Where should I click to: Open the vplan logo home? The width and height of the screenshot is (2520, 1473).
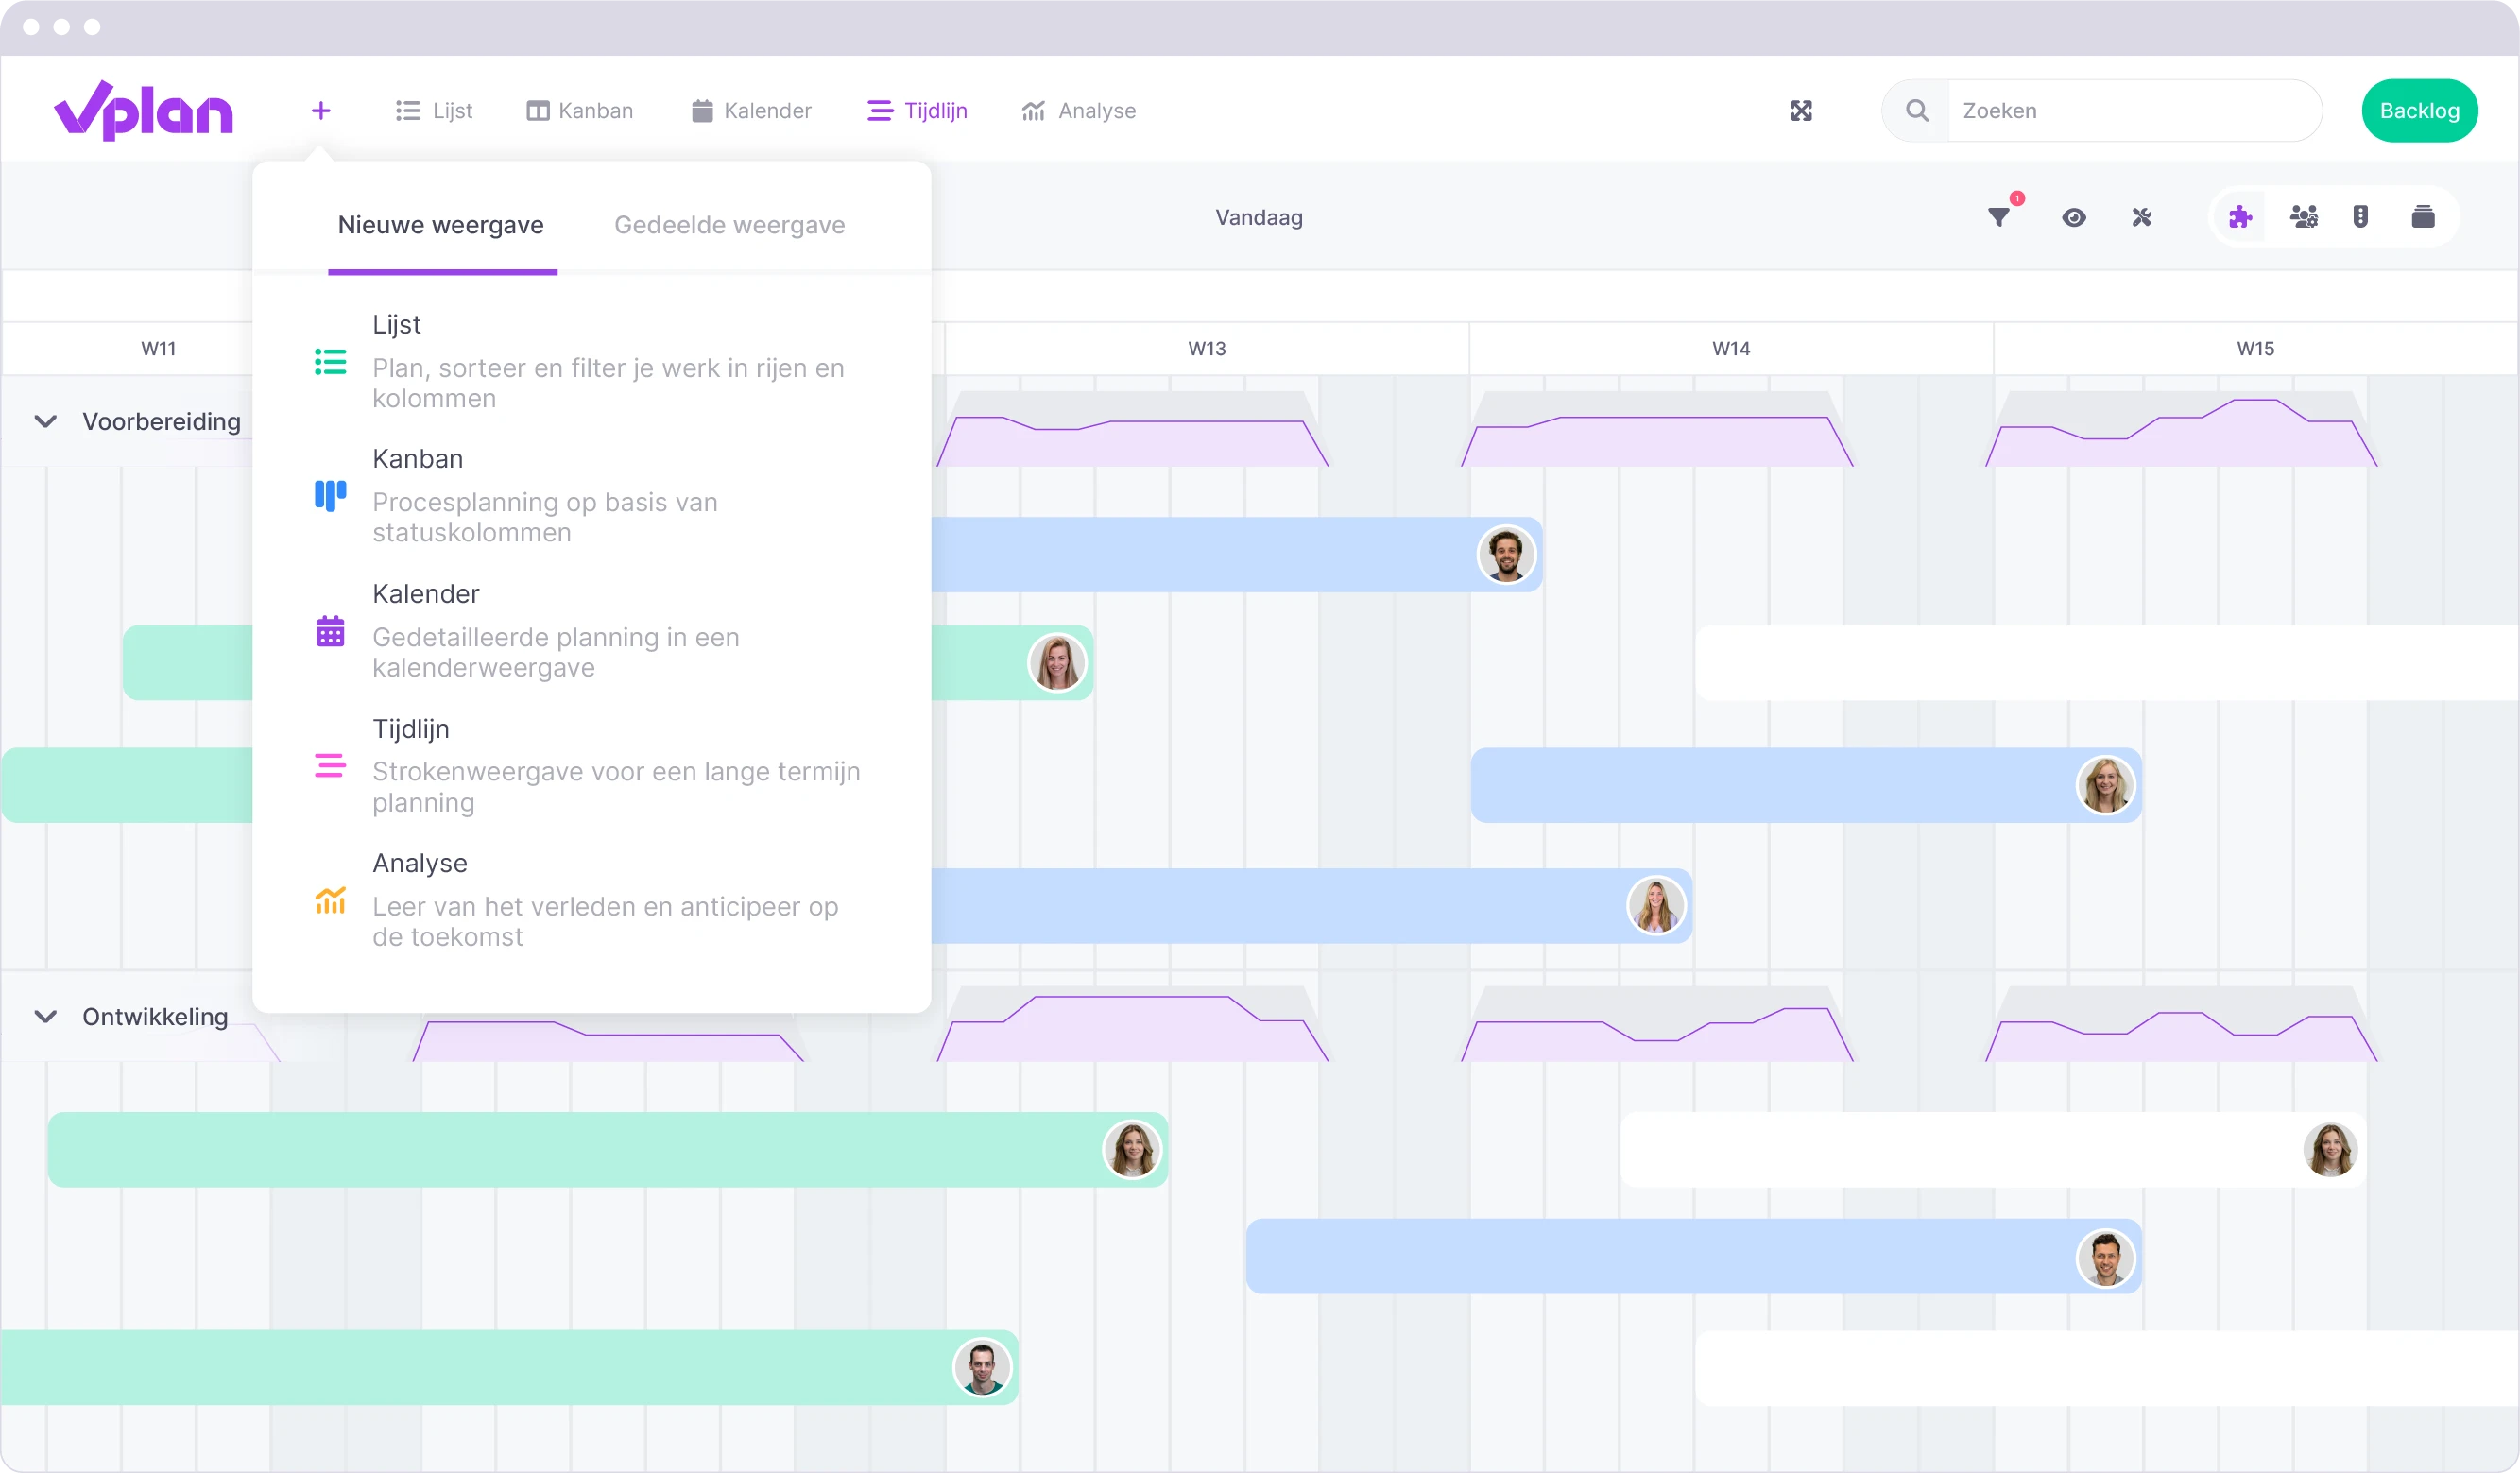click(x=143, y=111)
